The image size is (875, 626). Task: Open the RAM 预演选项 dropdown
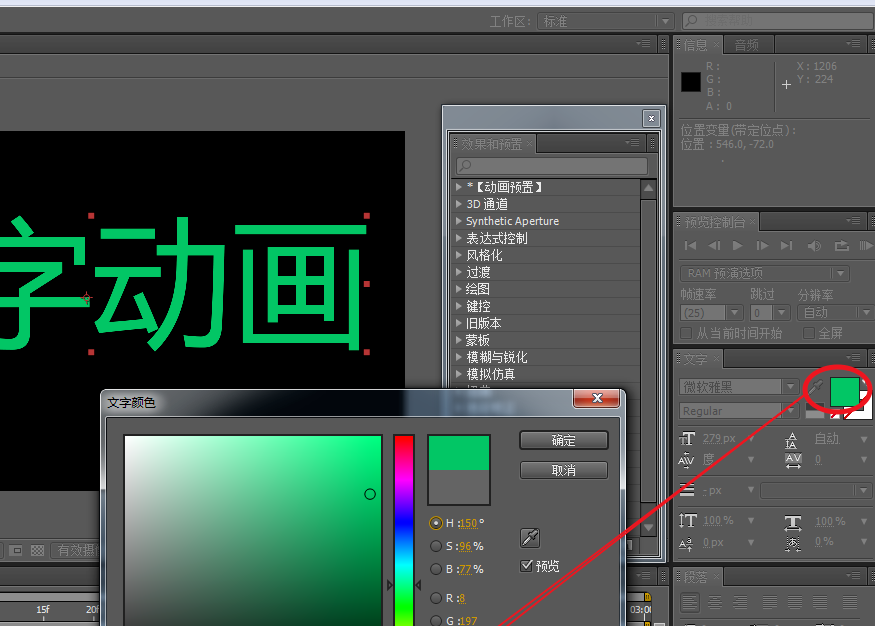(x=765, y=273)
